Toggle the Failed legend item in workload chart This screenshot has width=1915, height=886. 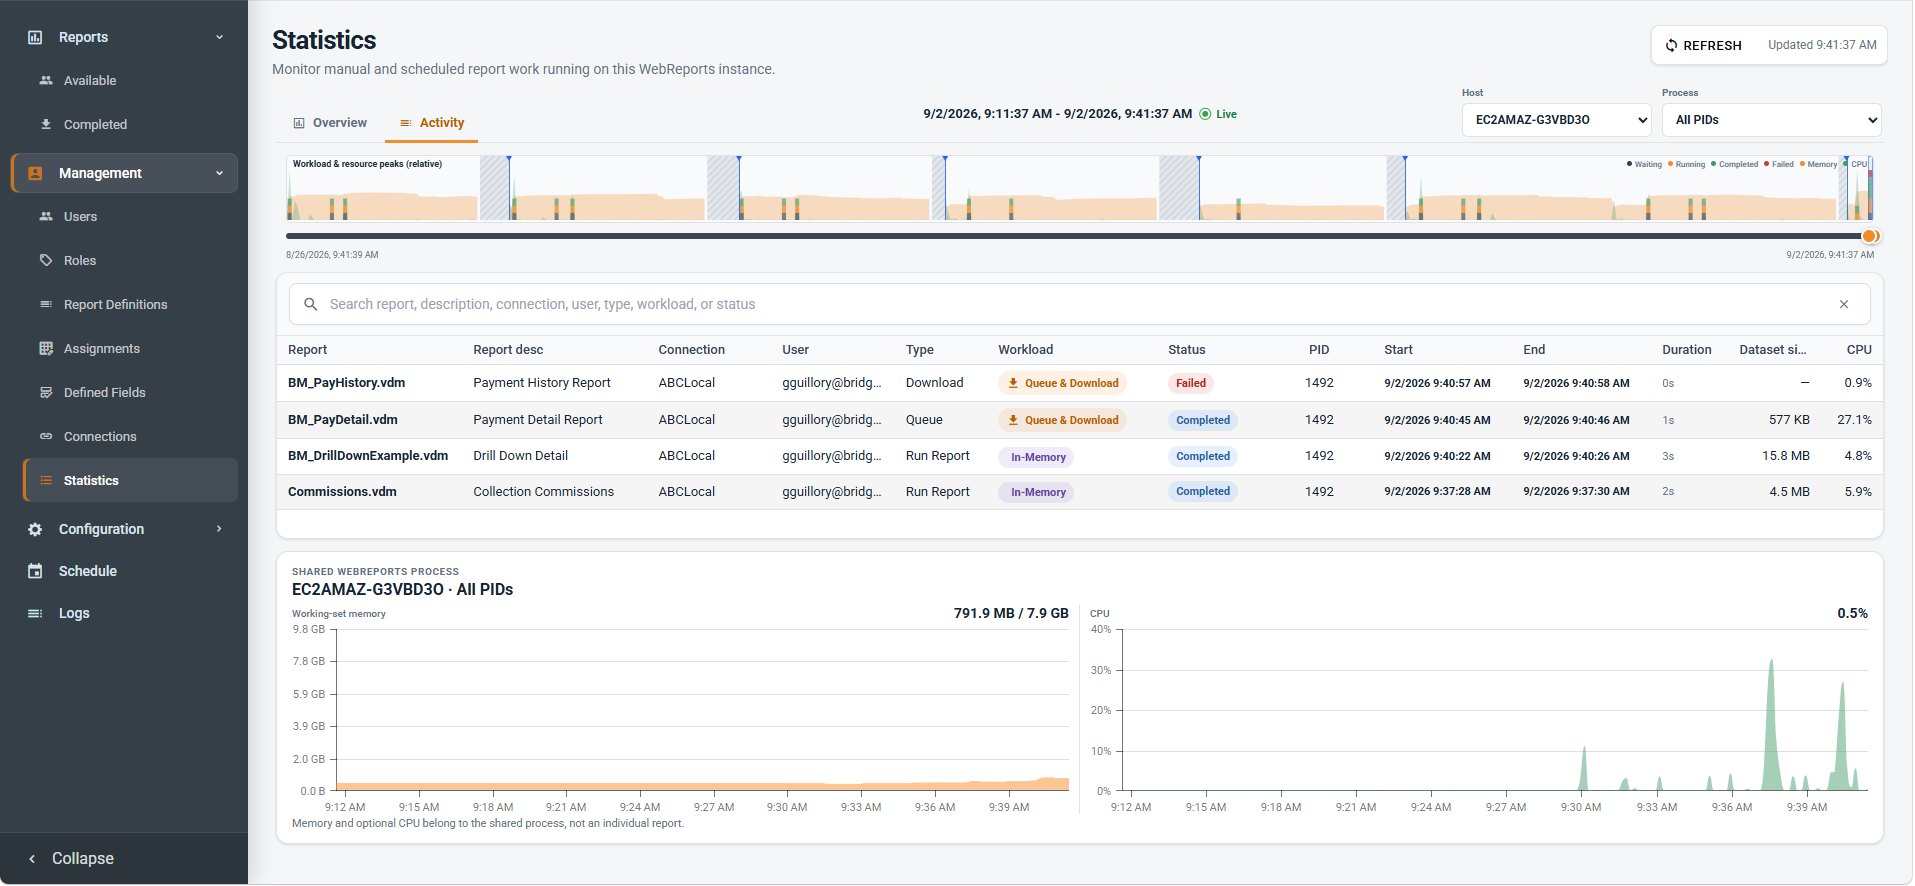point(1779,164)
